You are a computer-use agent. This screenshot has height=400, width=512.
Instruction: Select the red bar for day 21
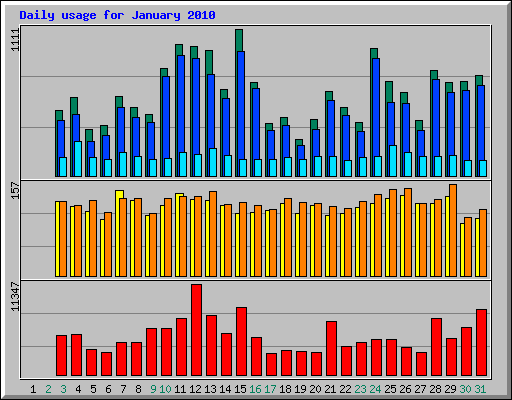pyautogui.click(x=331, y=349)
